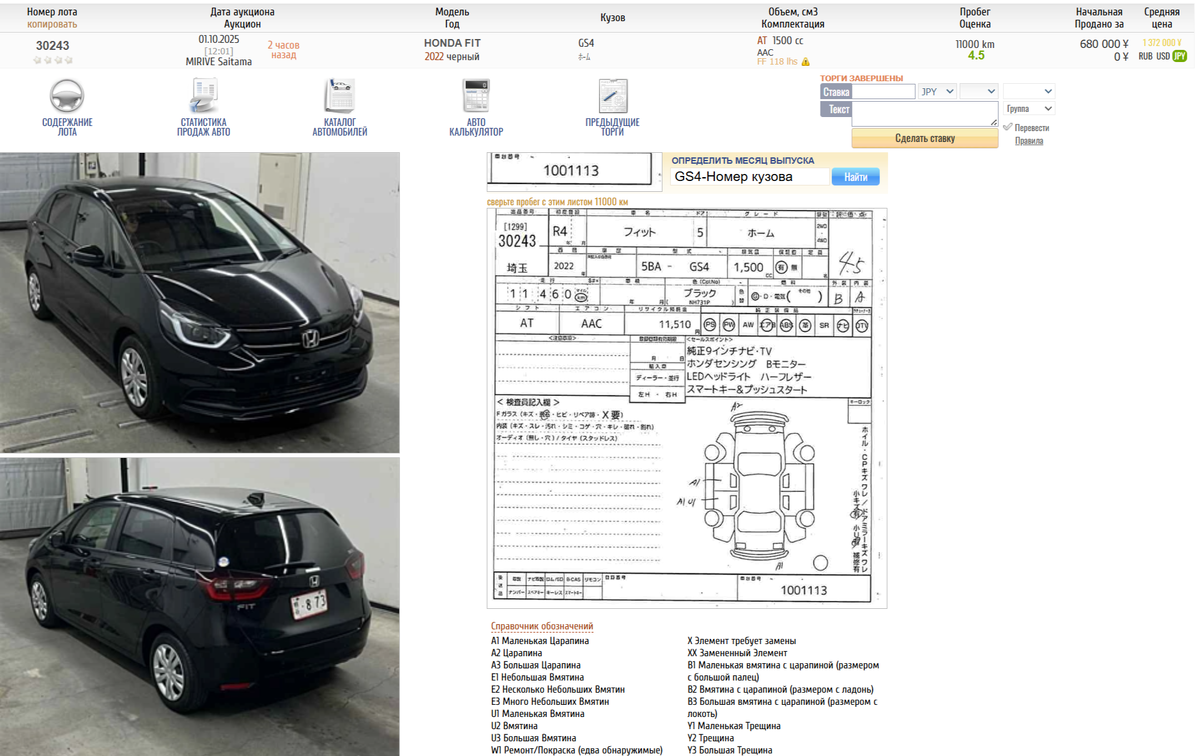Click the starting price 680 000 ¥
The width and height of the screenshot is (1200, 756).
coord(1104,44)
